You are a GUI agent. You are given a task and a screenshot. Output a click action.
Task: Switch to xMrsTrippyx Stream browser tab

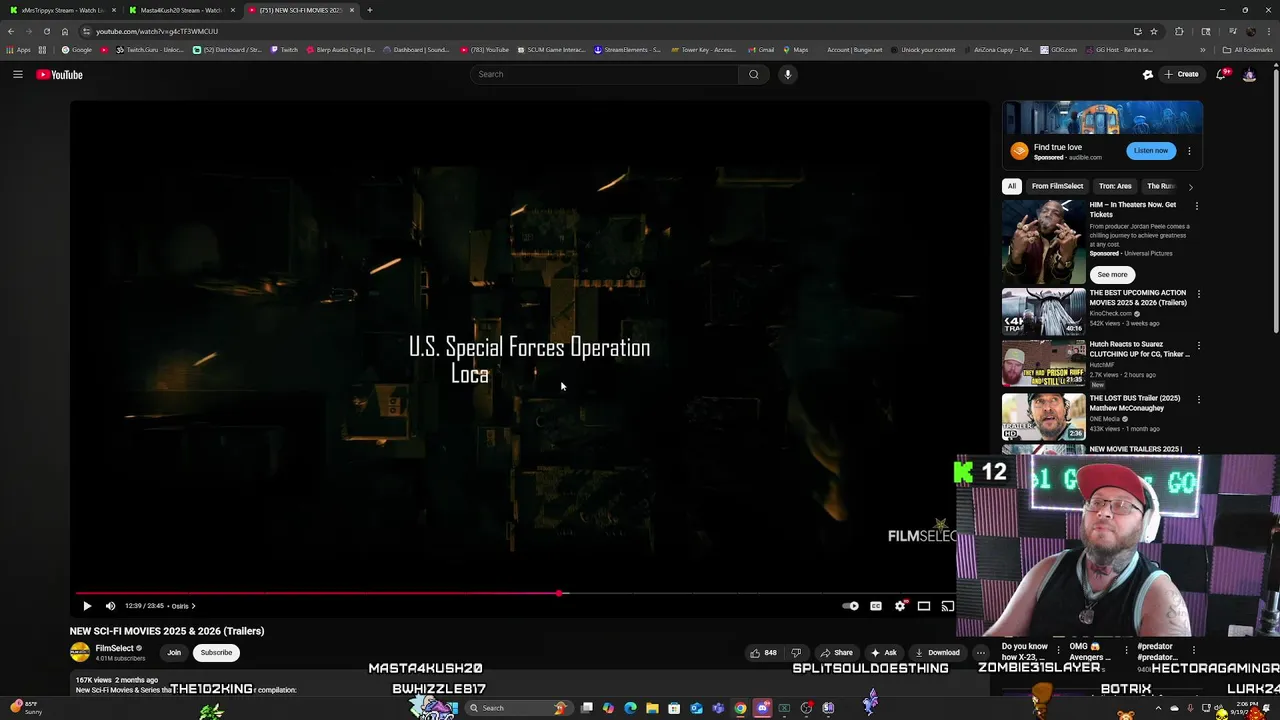(62, 10)
